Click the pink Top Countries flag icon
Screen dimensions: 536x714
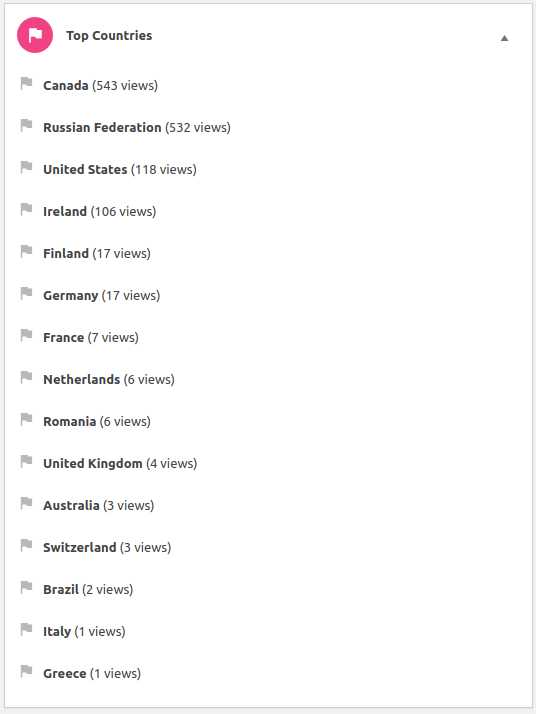pos(35,35)
